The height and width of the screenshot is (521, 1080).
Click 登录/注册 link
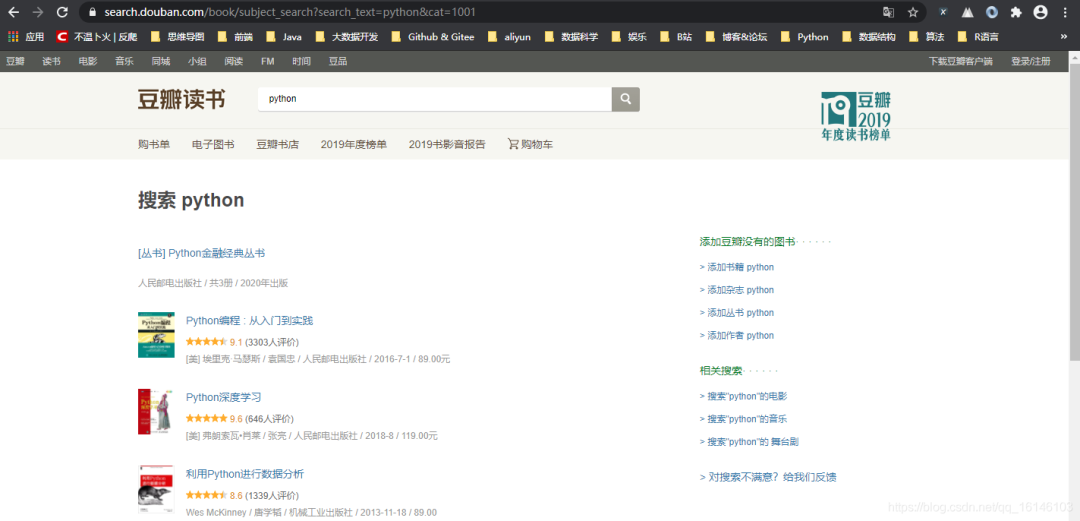click(1030, 61)
